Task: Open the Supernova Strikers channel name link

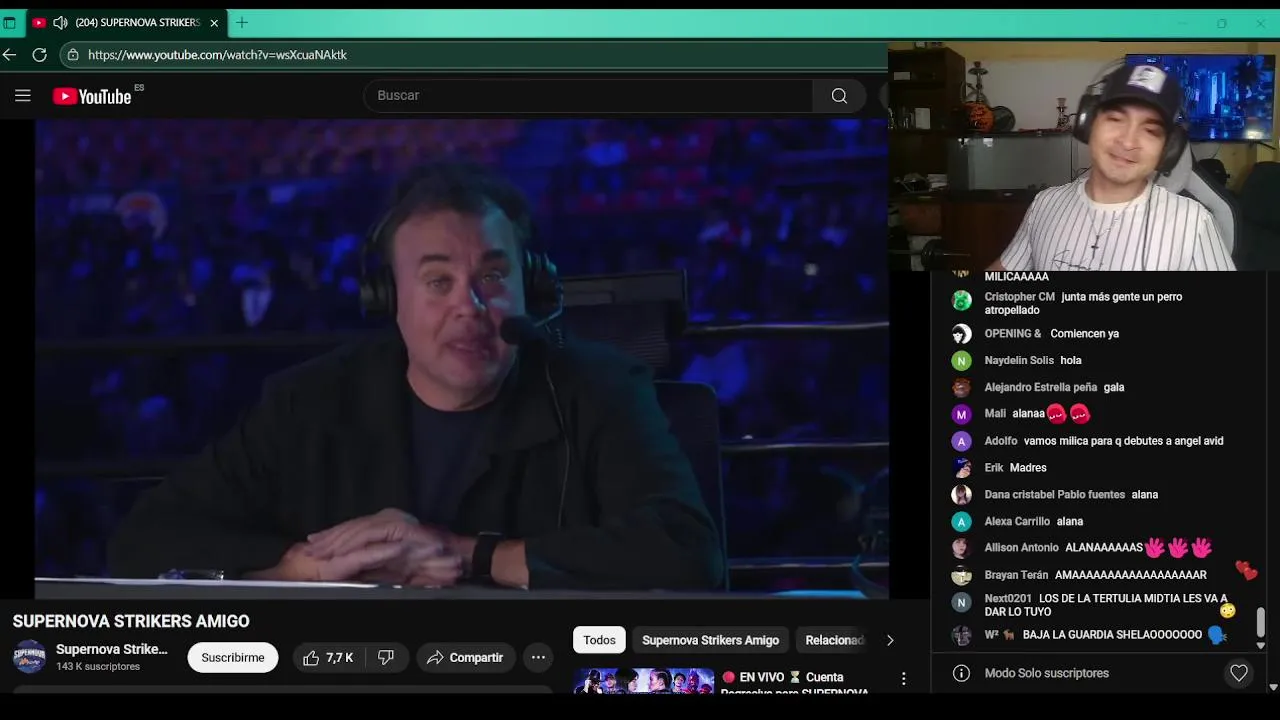Action: [x=112, y=649]
